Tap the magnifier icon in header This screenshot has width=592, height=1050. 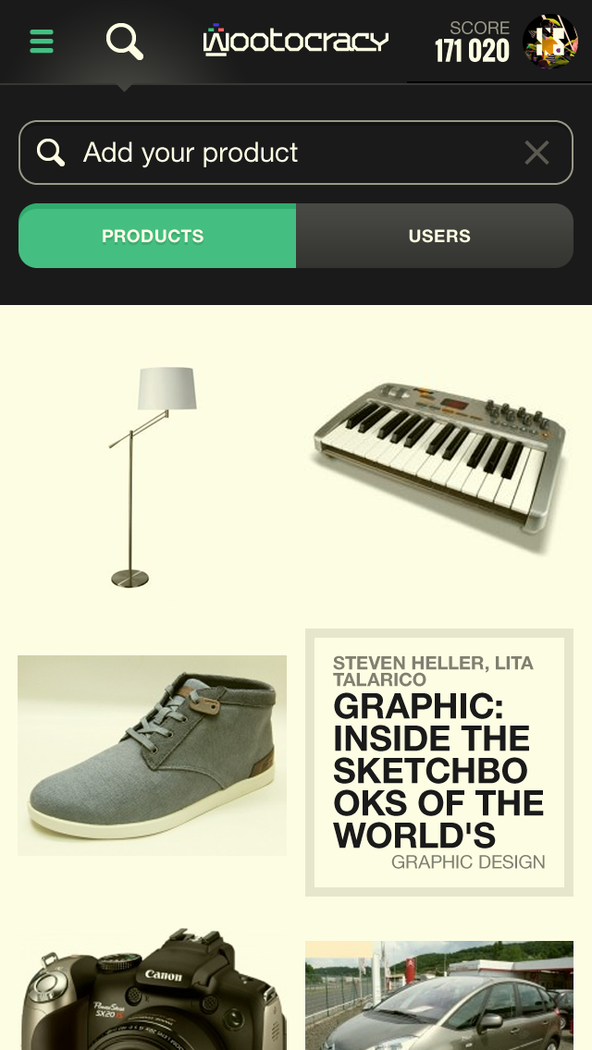125,41
